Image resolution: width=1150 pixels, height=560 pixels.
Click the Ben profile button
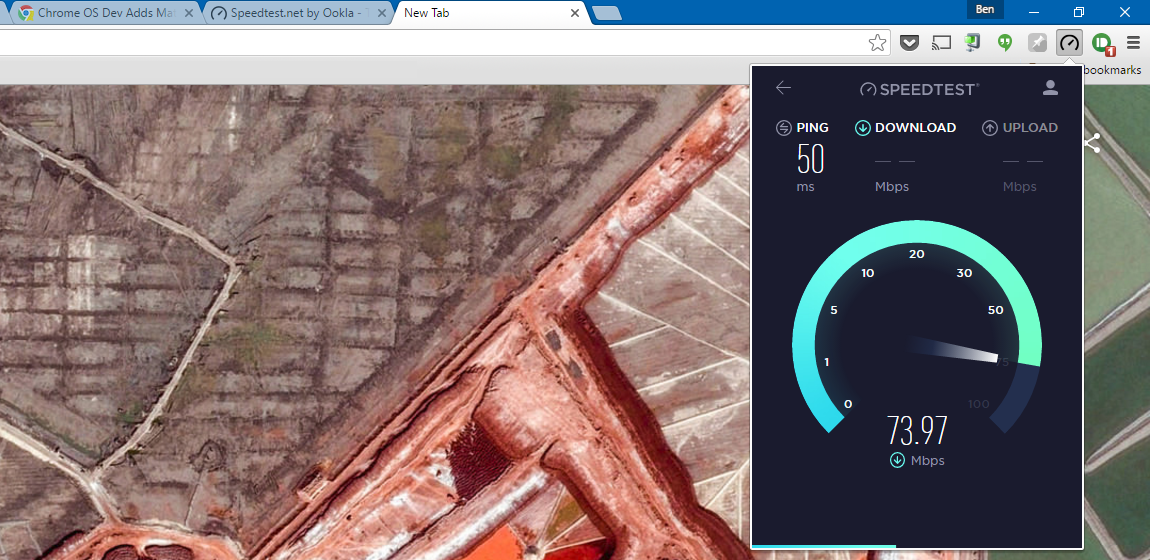click(x=985, y=10)
